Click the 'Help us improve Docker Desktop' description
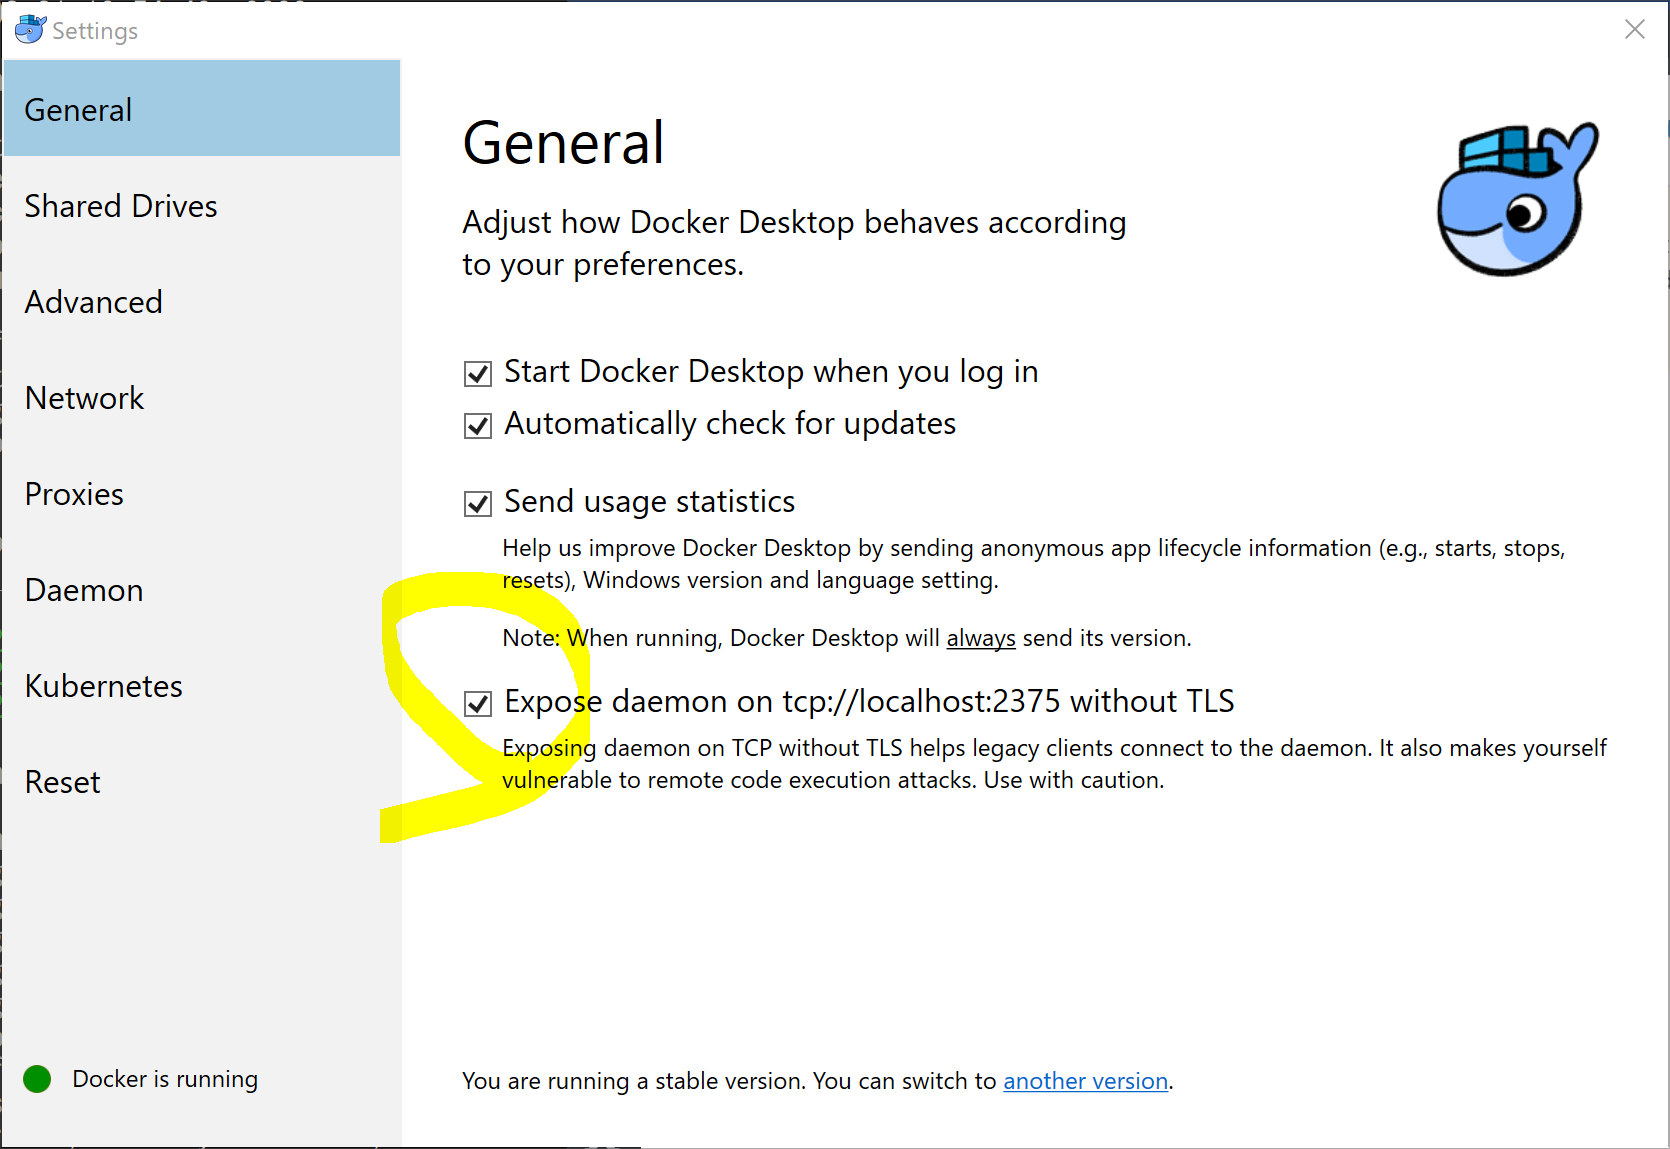The image size is (1670, 1149). pyautogui.click(x=1033, y=564)
